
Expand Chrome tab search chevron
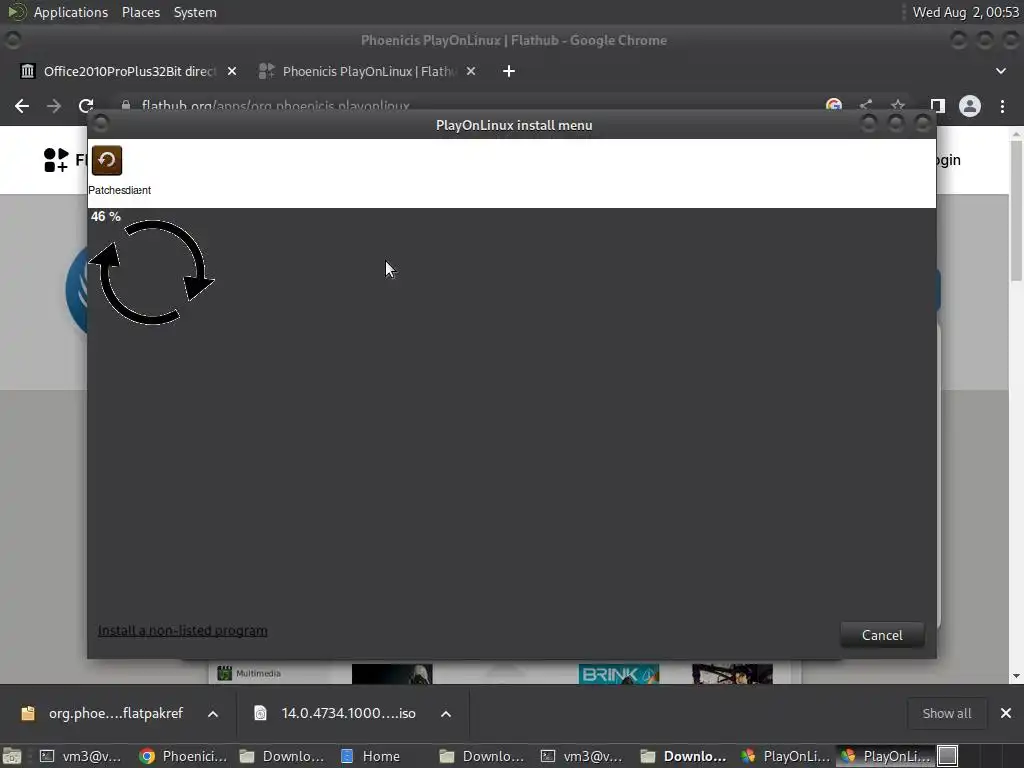[1000, 71]
